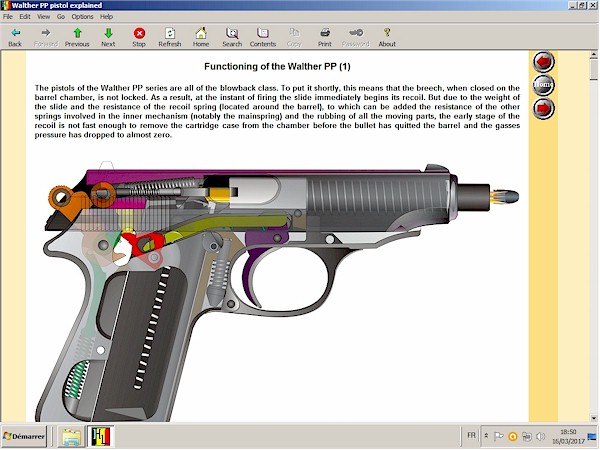
Task: Click the show desktop icon beside the clock
Action: click(x=592, y=437)
